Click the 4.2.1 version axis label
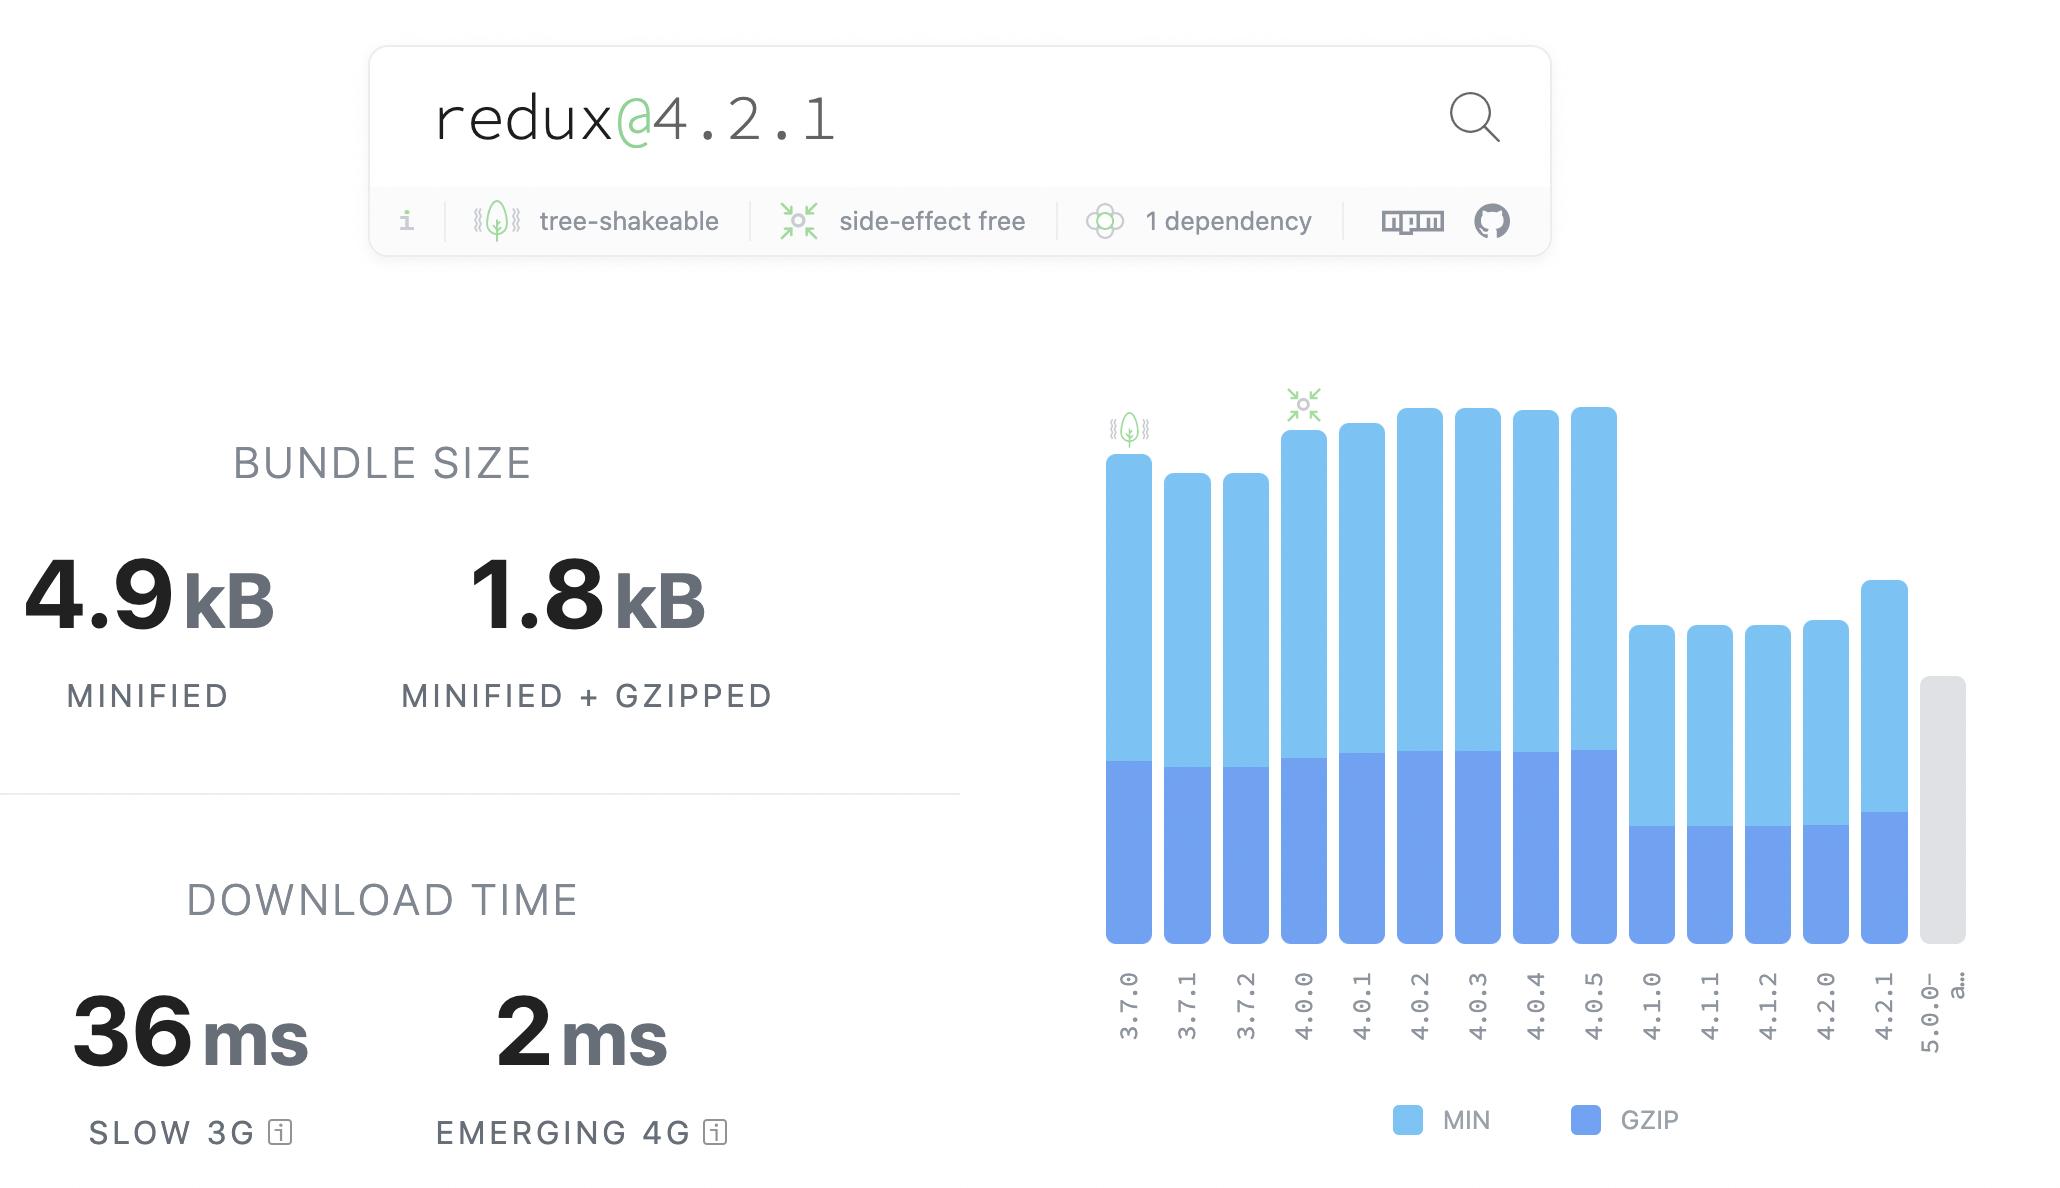This screenshot has width=2060, height=1188. 1884,1006
